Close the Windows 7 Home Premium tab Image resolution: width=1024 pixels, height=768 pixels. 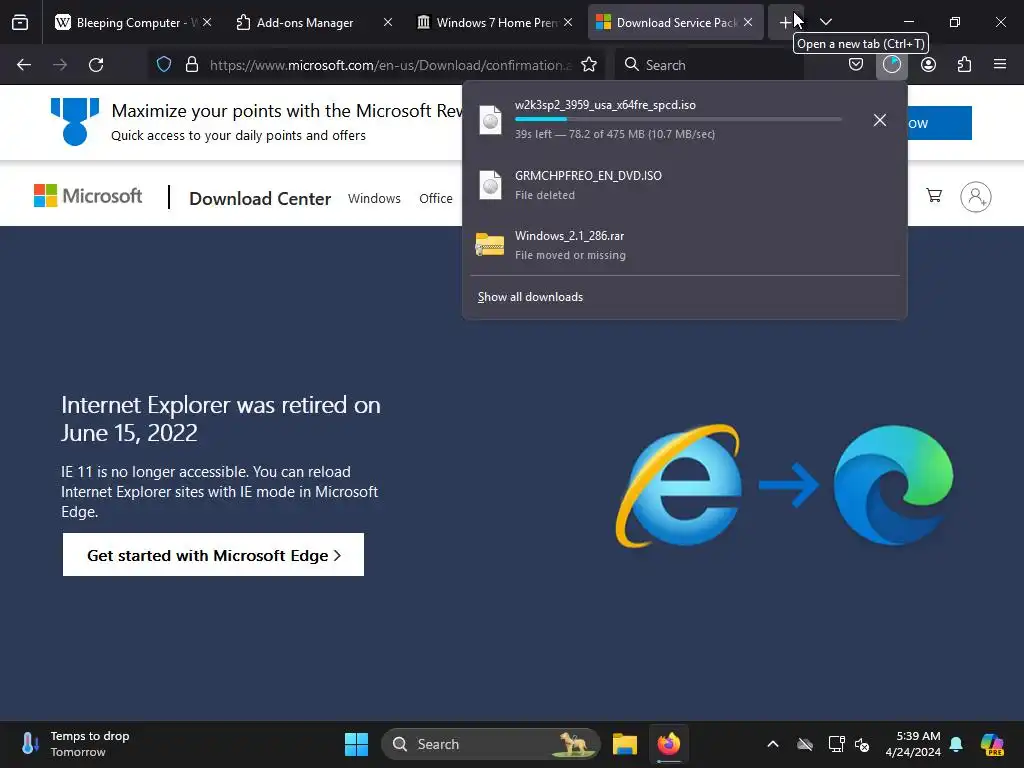568,22
